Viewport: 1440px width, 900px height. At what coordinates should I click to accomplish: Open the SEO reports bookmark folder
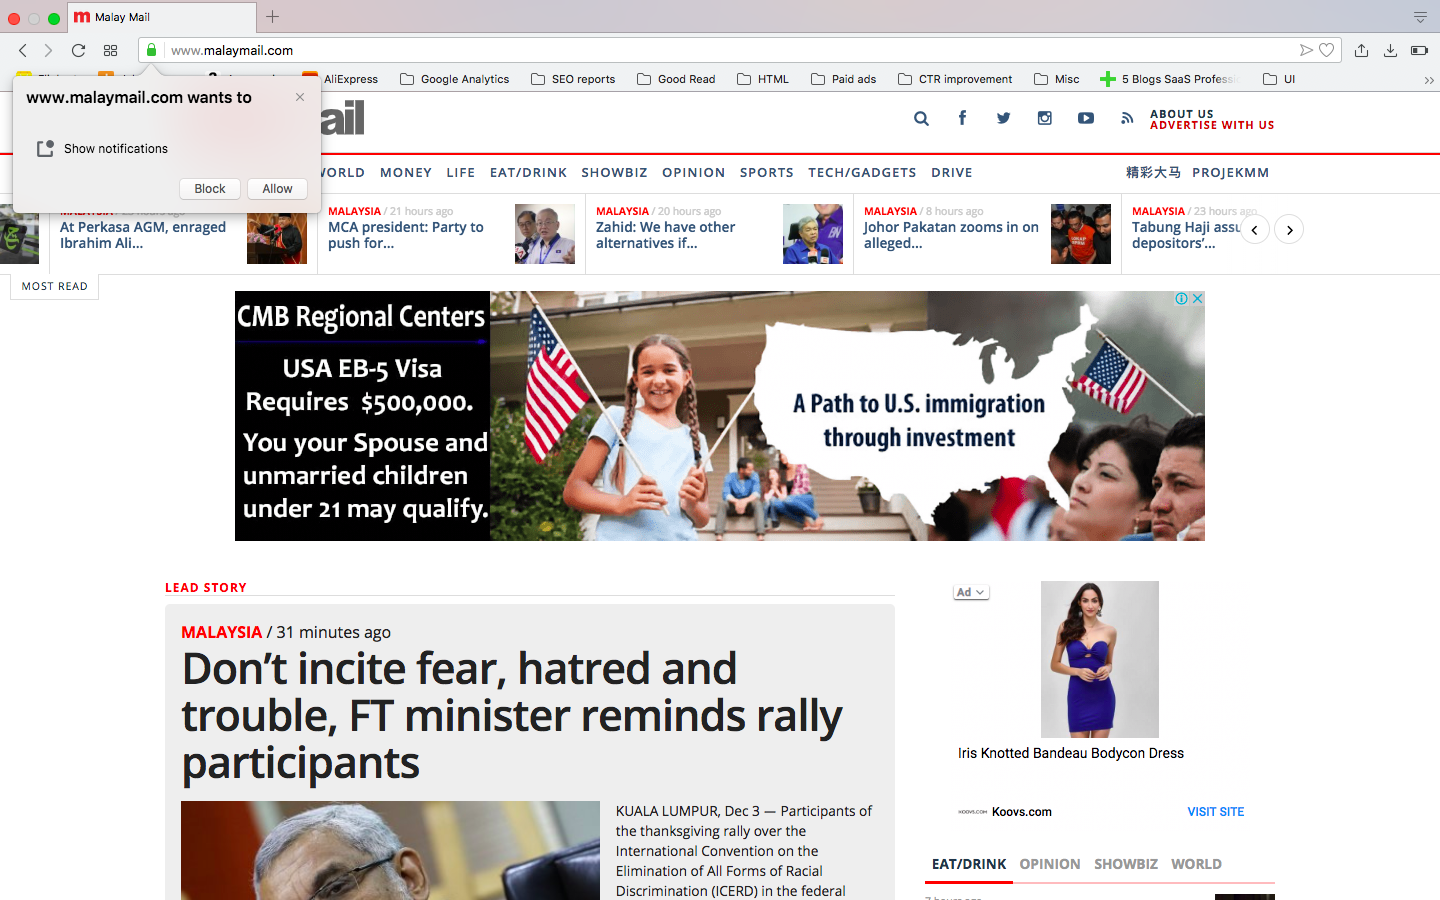click(573, 79)
